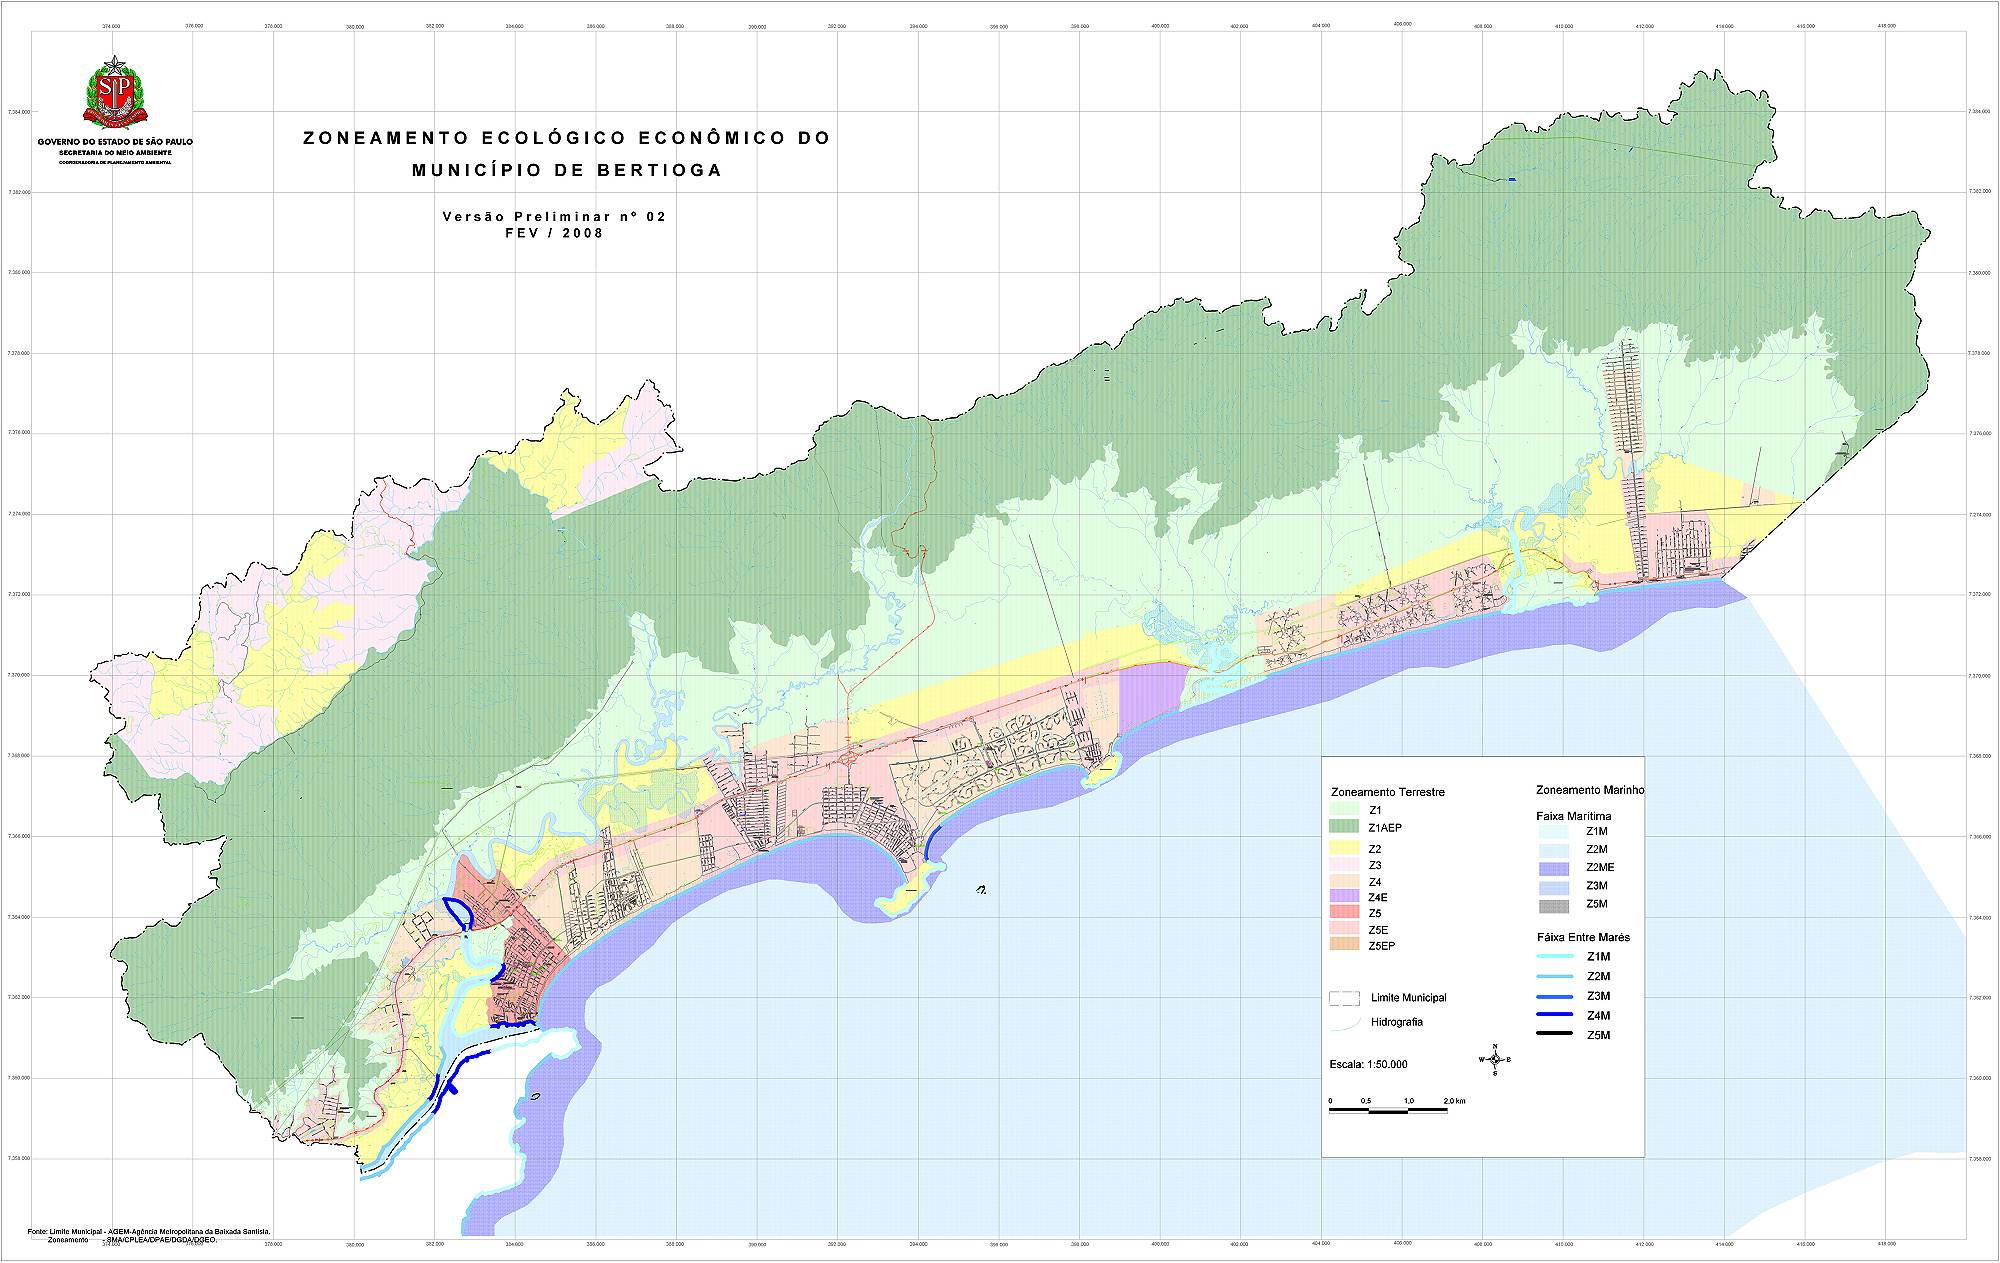This screenshot has height=1263, width=2000.
Task: Select the dark green Z1AEP swatch
Action: pyautogui.click(x=1345, y=828)
